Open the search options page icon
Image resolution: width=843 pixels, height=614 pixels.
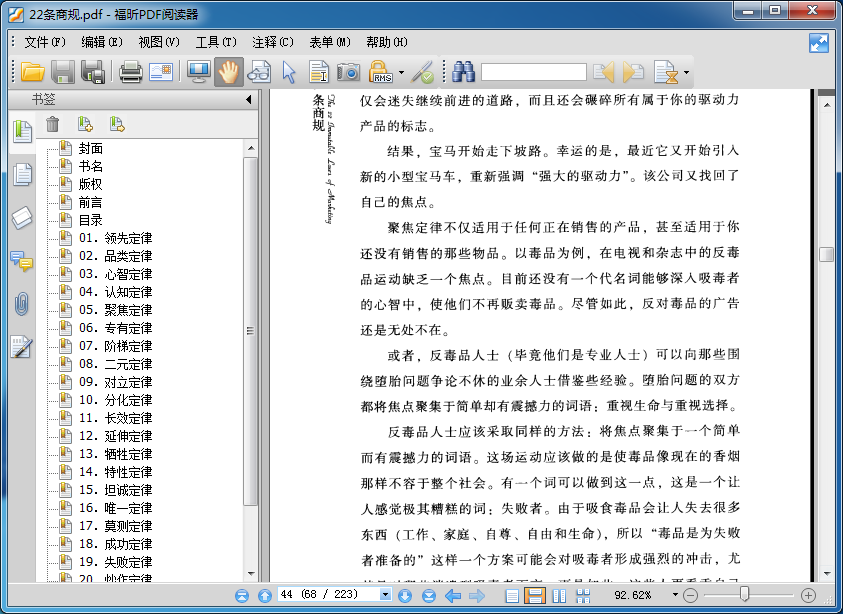click(x=666, y=72)
